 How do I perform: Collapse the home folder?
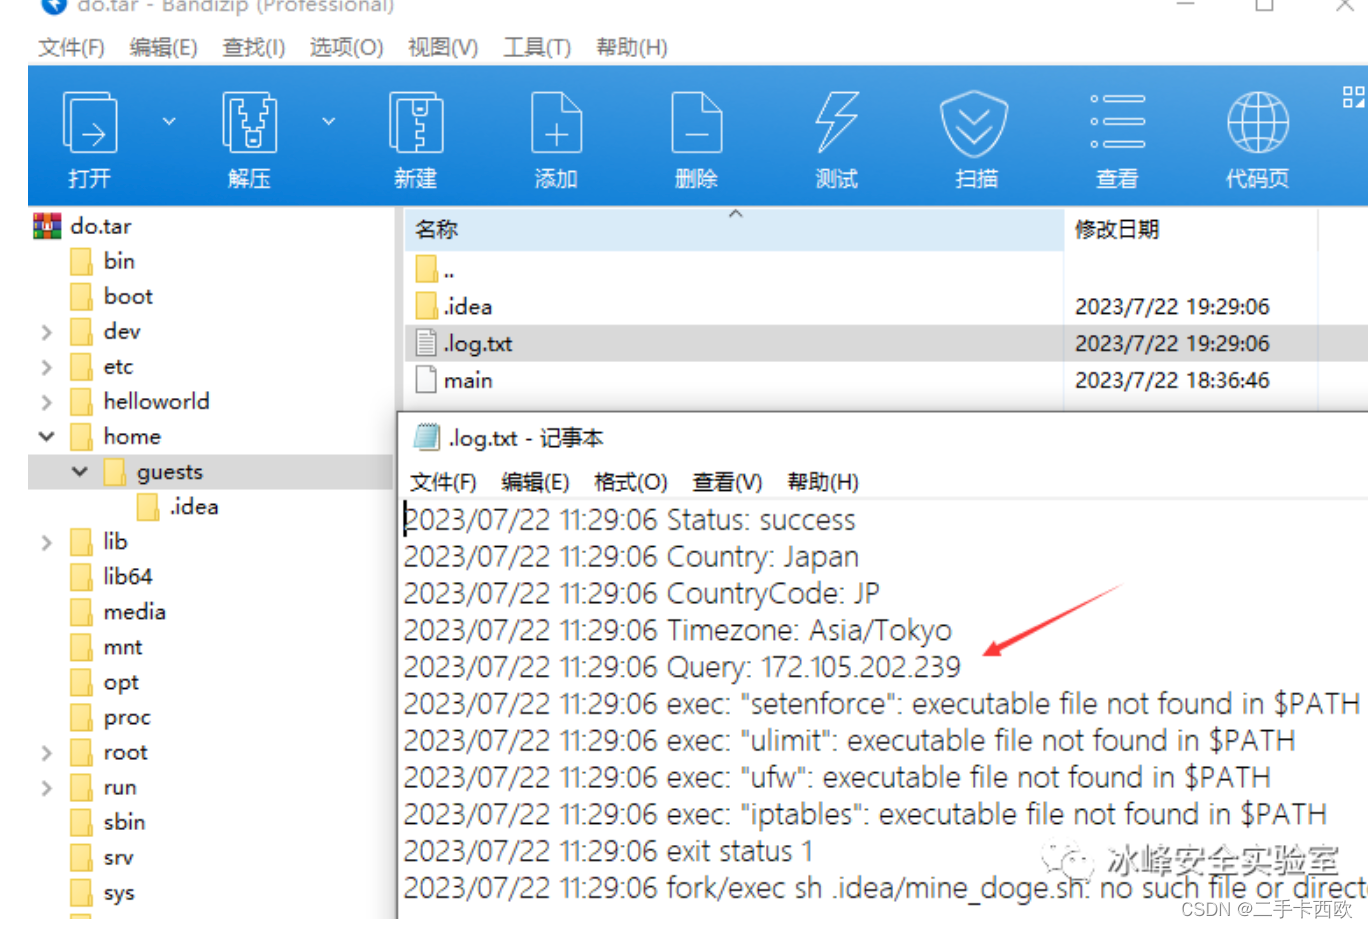pyautogui.click(x=46, y=436)
